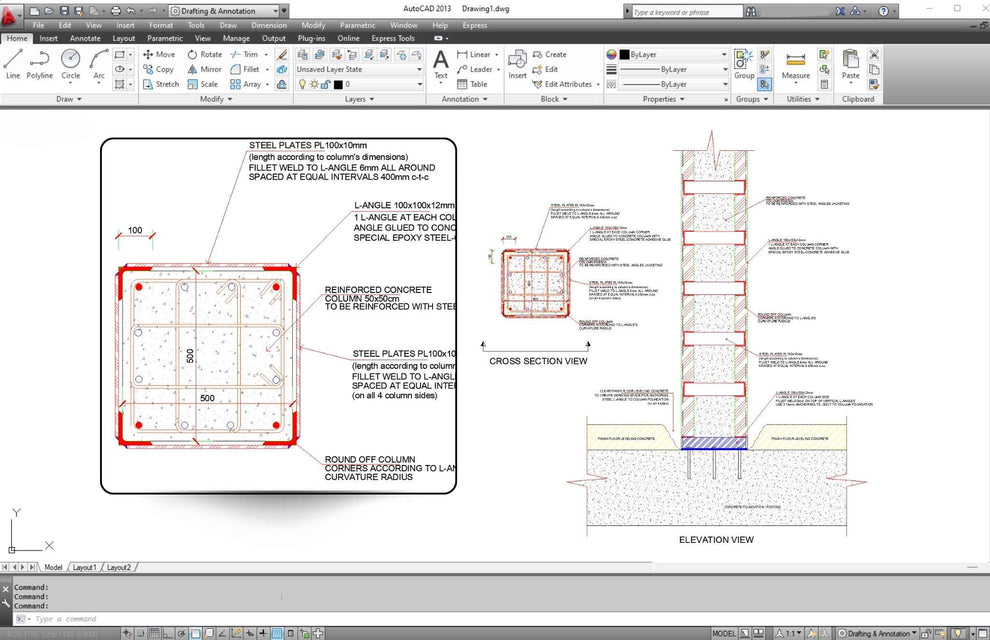Screen dimensions: 990x640
Task: Click the Create block tool
Action: coord(549,54)
